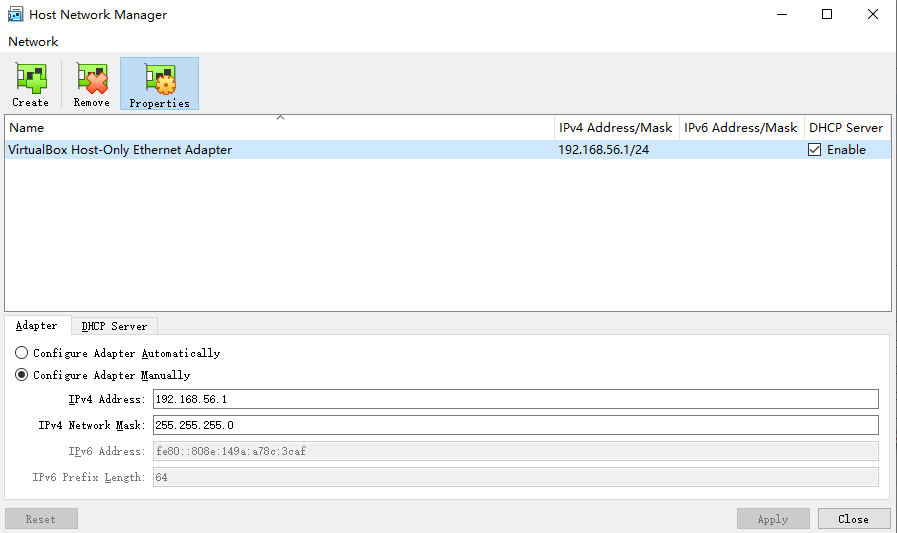
Task: Click the IPv4 Address/Mask column header
Action: pos(616,128)
